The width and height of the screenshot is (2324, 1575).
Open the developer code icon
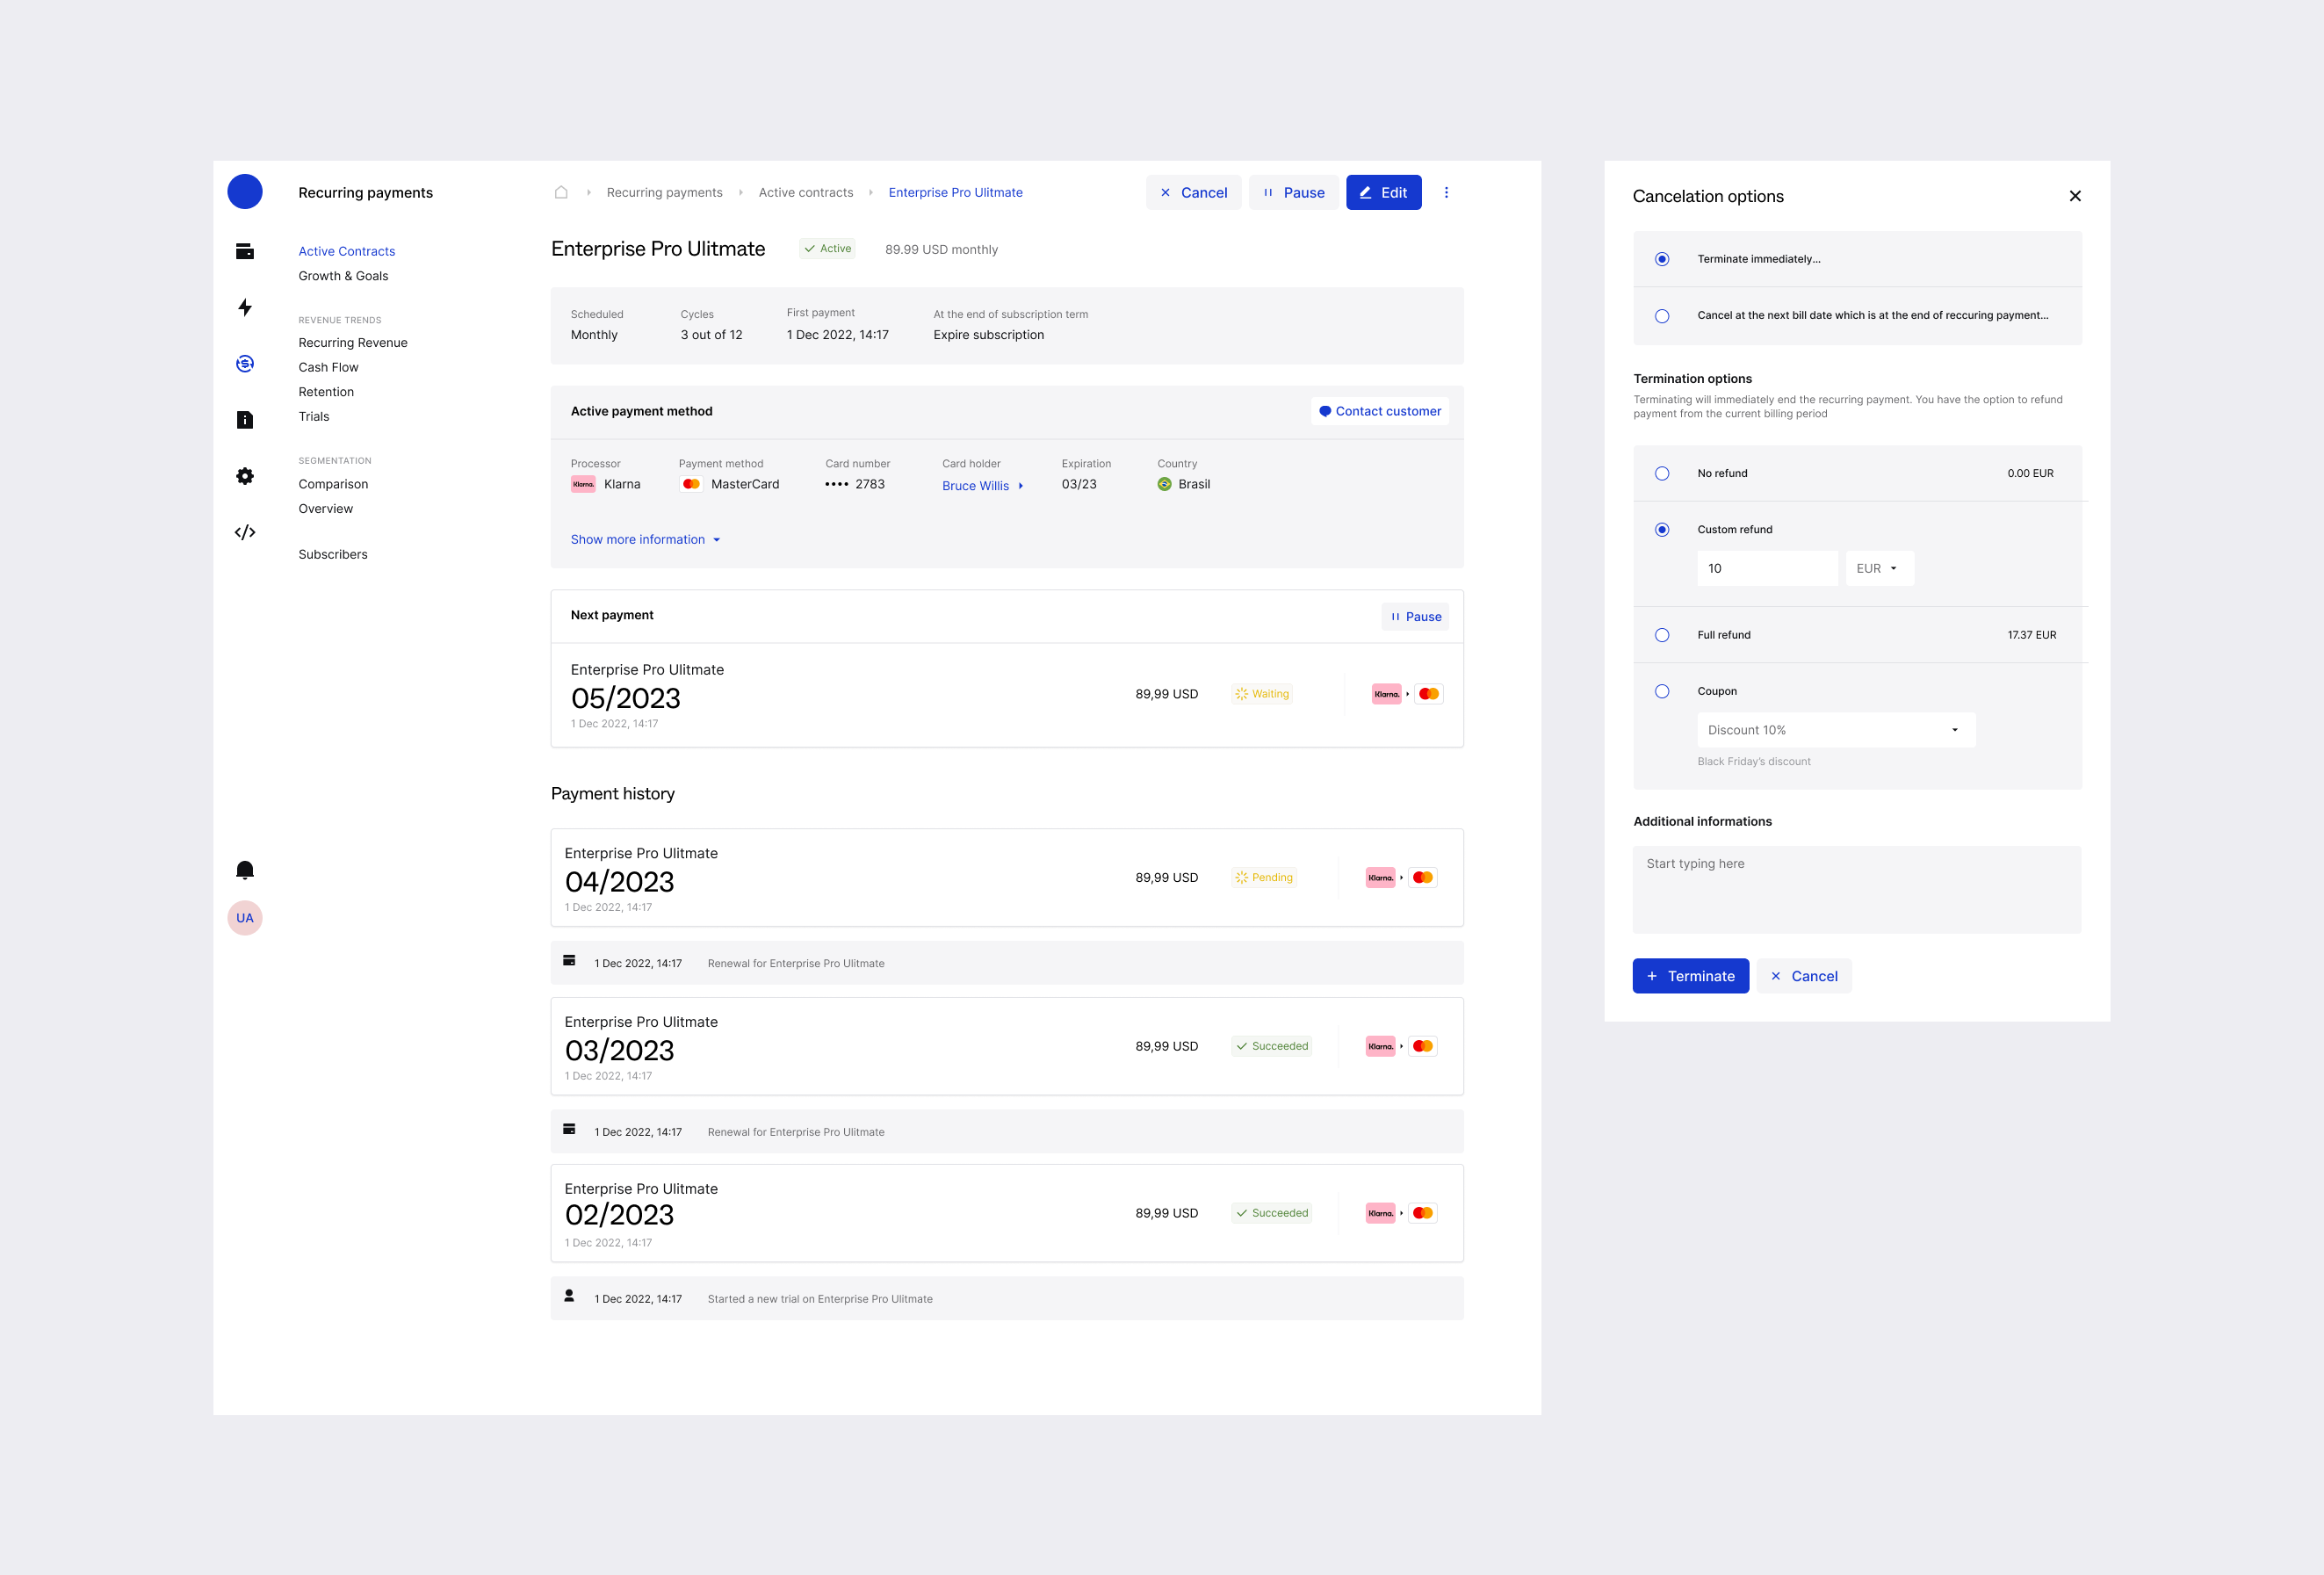(244, 532)
